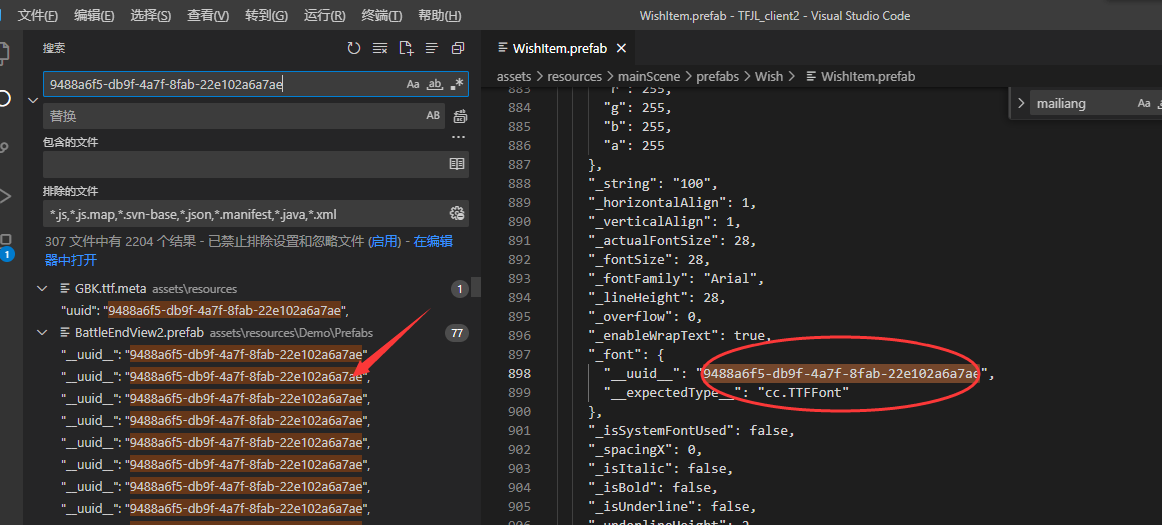The height and width of the screenshot is (525, 1162).
Task: Click the WishItem.prefab breadcrumb
Action: point(860,76)
